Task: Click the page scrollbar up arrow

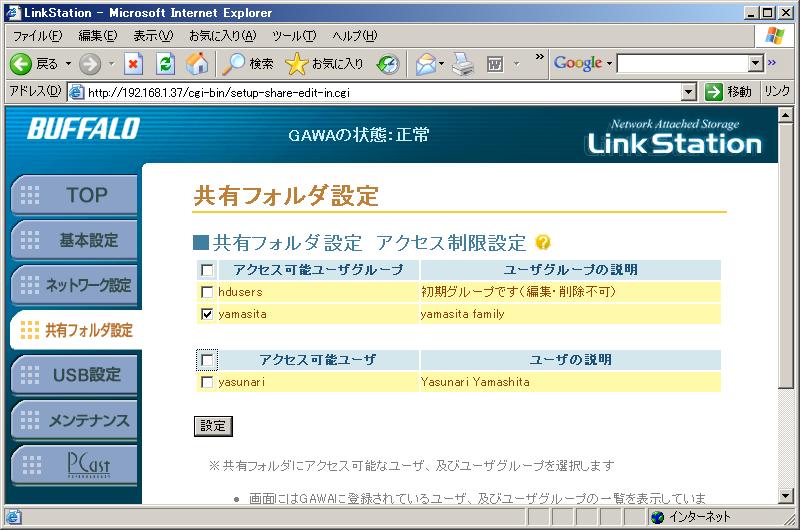Action: [x=786, y=115]
